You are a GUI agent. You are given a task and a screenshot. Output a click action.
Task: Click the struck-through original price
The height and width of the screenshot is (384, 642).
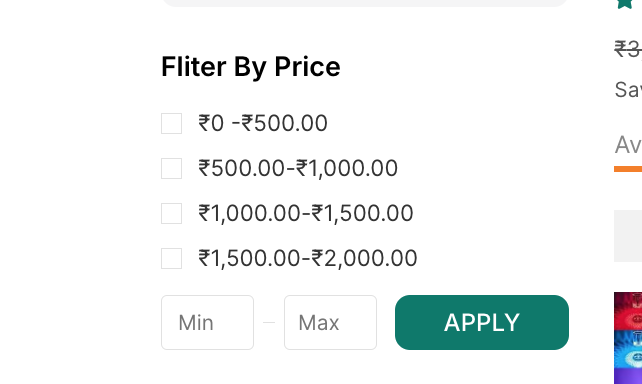(628, 49)
